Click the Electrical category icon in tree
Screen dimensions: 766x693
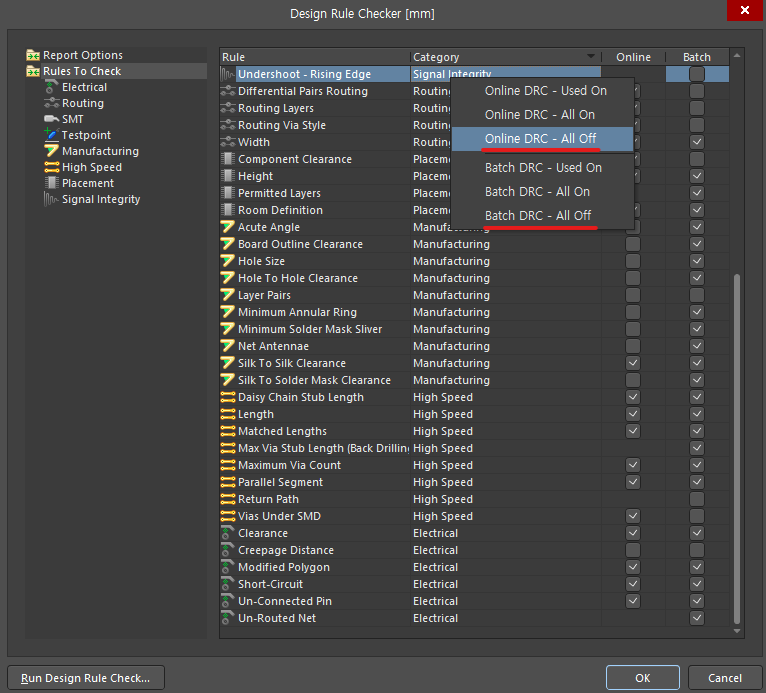click(51, 87)
